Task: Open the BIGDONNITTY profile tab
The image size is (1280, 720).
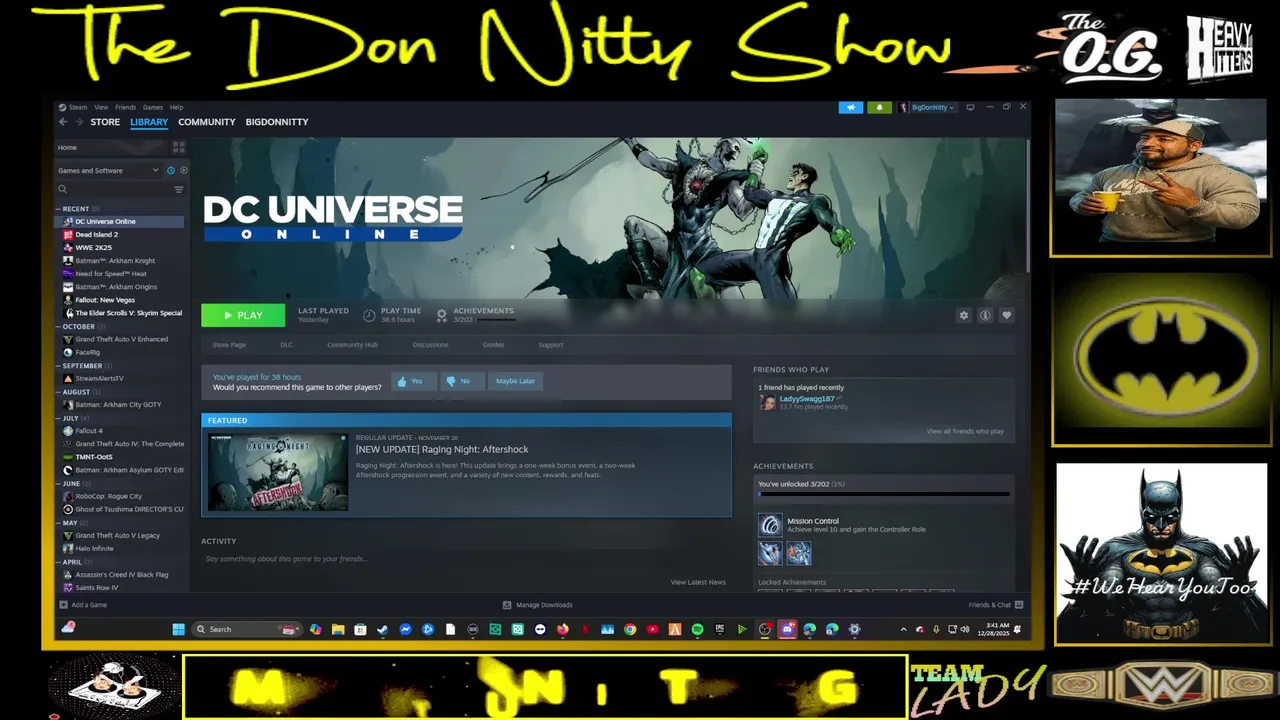Action: click(x=277, y=122)
